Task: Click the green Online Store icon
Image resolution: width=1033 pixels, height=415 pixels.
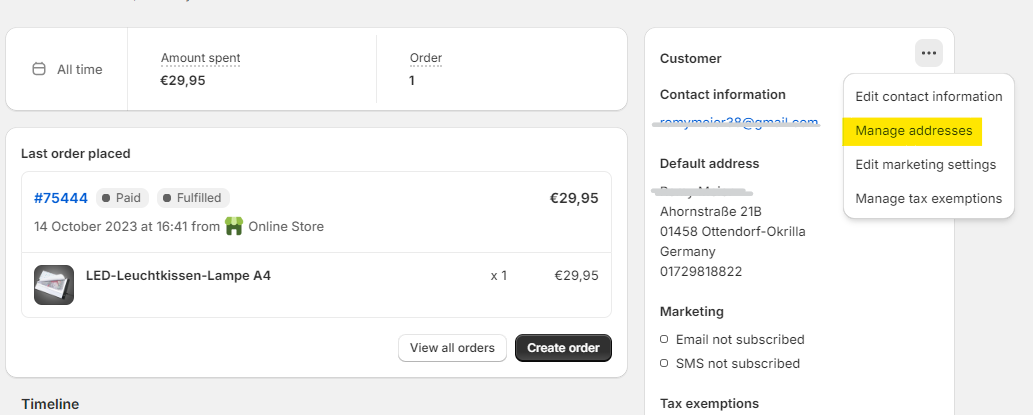Action: click(x=234, y=226)
